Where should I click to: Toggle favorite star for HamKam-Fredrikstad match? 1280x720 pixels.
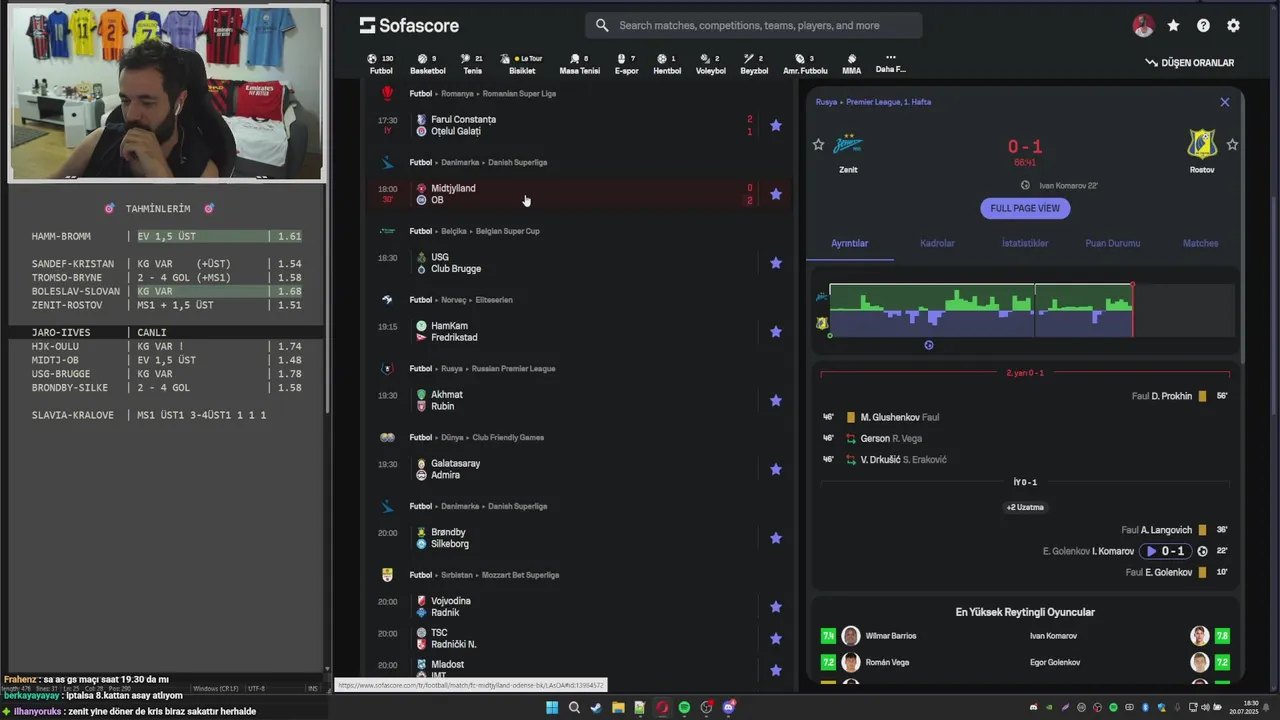pos(775,332)
